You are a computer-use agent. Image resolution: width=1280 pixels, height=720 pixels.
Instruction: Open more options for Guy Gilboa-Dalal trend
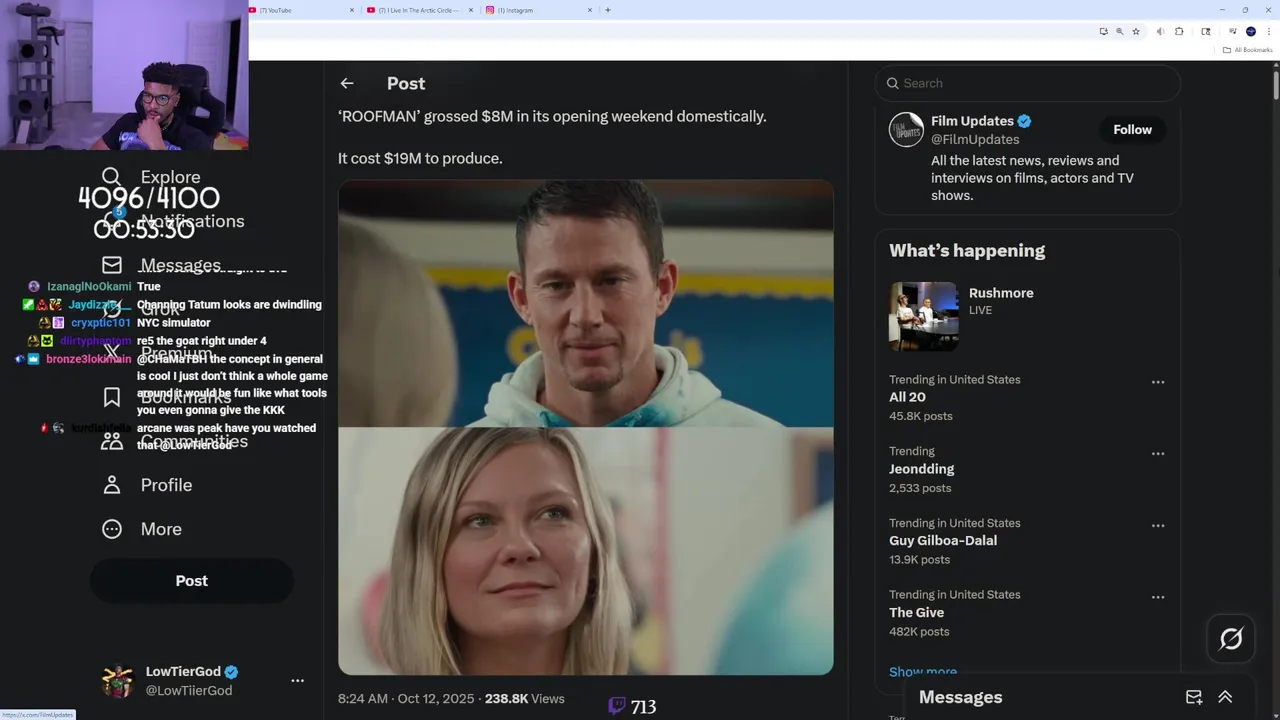point(1158,526)
